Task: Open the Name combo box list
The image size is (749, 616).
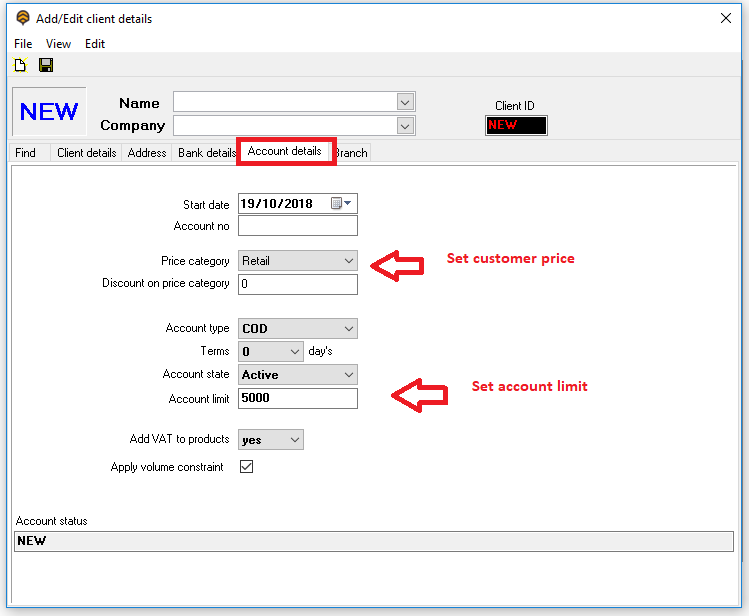Action: pyautogui.click(x=405, y=102)
